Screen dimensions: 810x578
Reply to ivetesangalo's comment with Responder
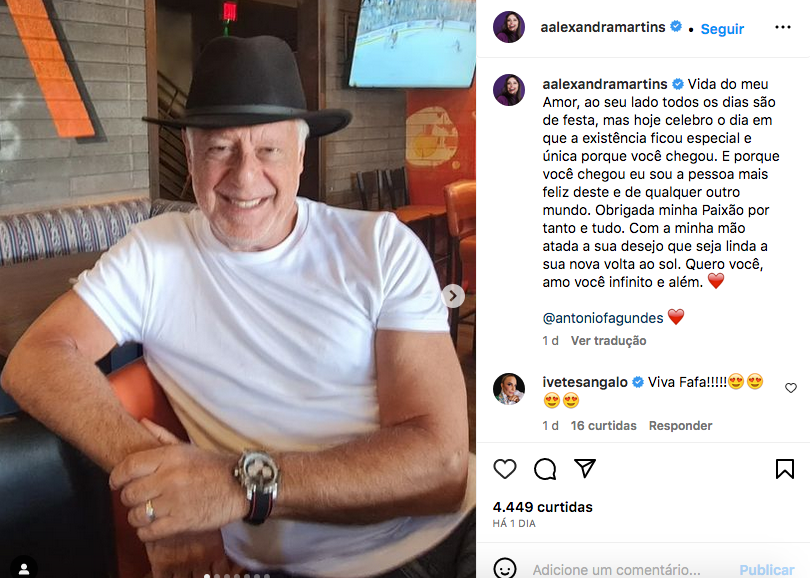[x=680, y=426]
